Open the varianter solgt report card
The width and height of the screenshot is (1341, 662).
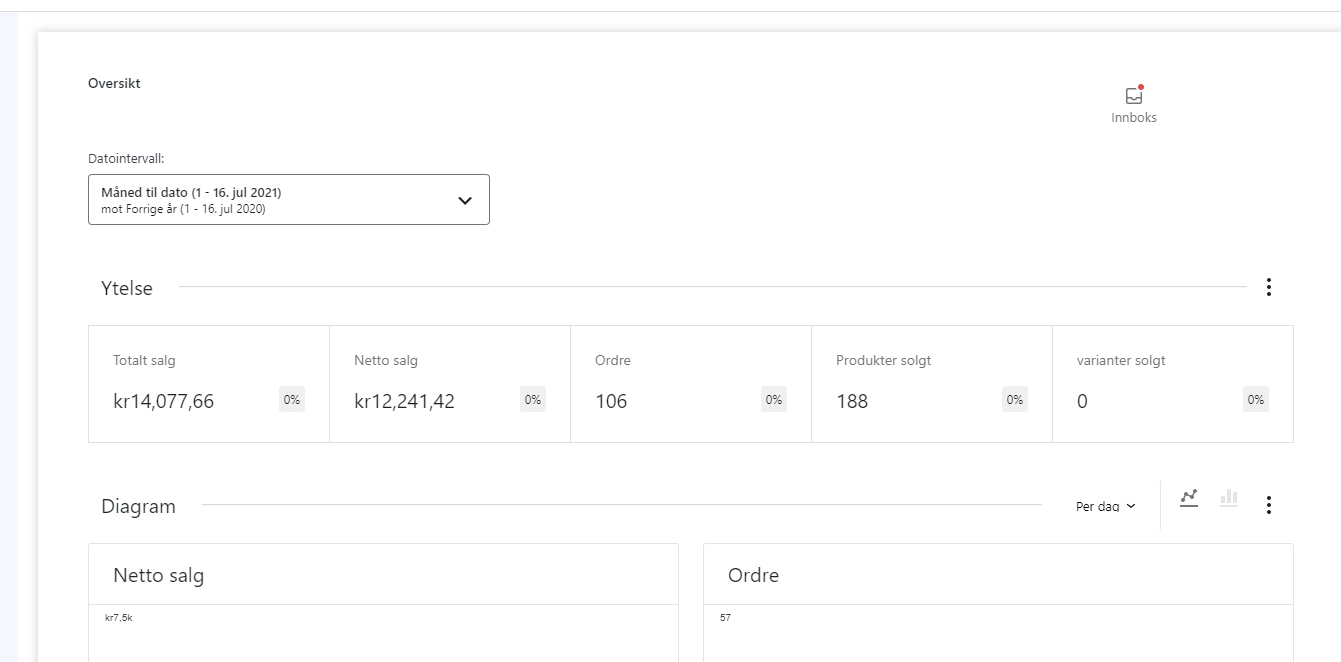[x=1172, y=384]
